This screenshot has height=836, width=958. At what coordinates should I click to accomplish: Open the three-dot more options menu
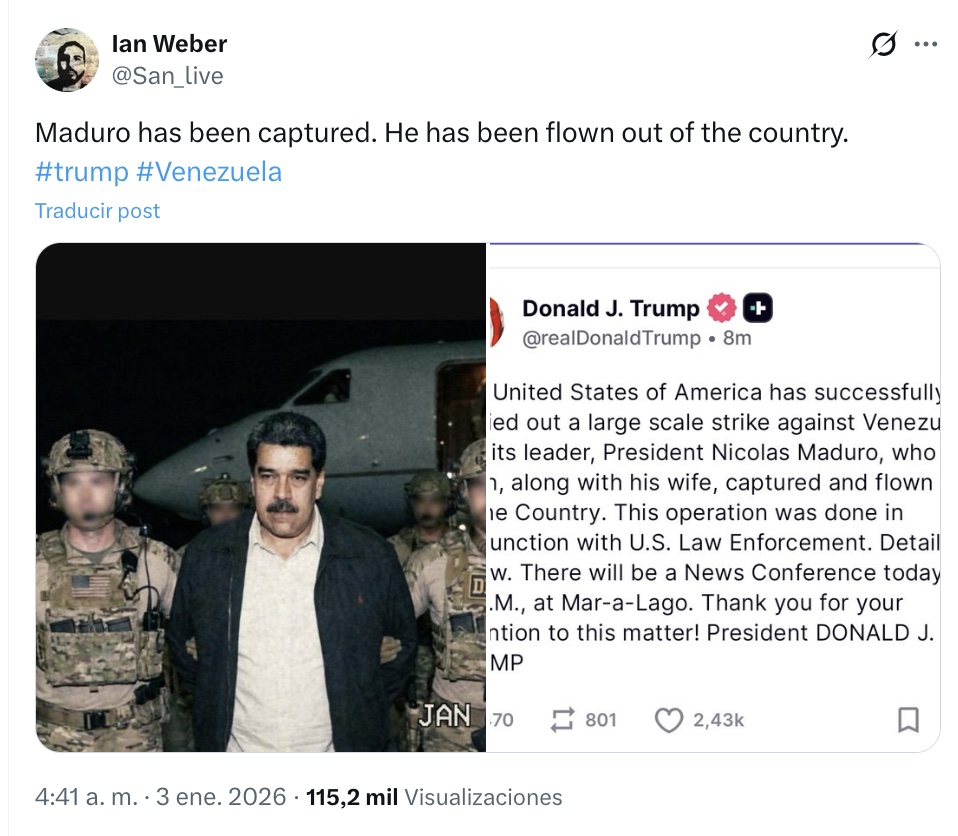[x=926, y=45]
